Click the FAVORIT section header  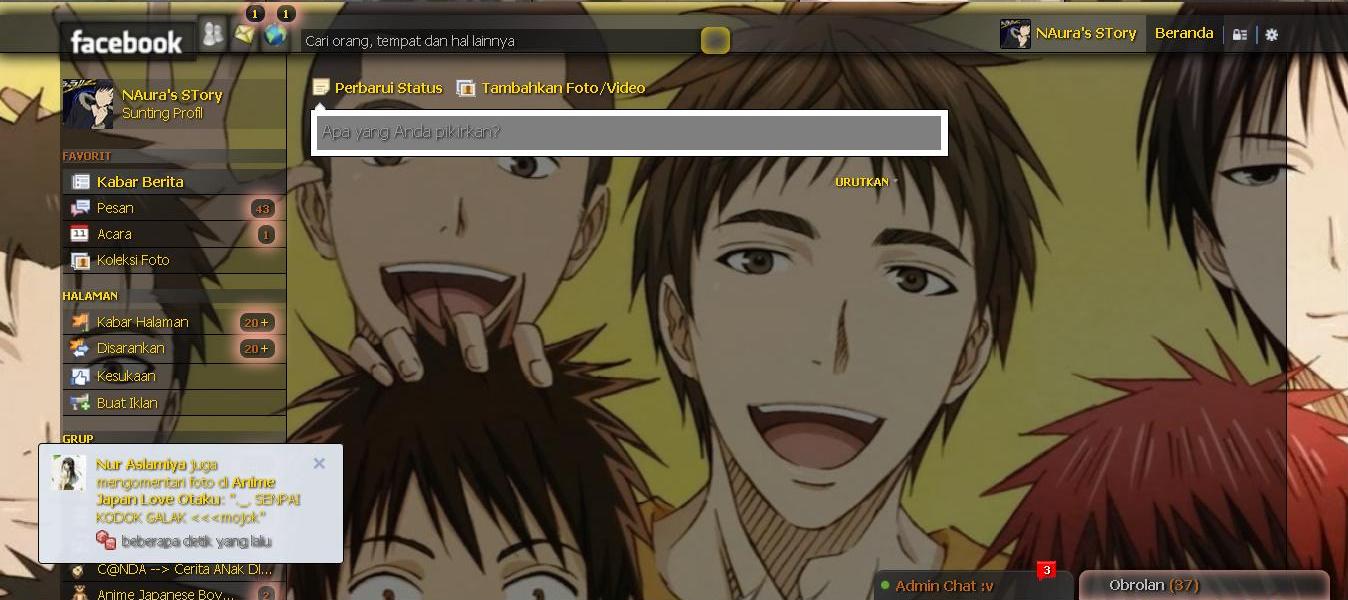87,156
